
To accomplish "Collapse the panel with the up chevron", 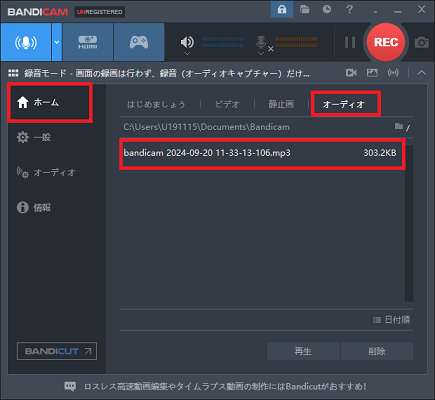I will click(422, 72).
